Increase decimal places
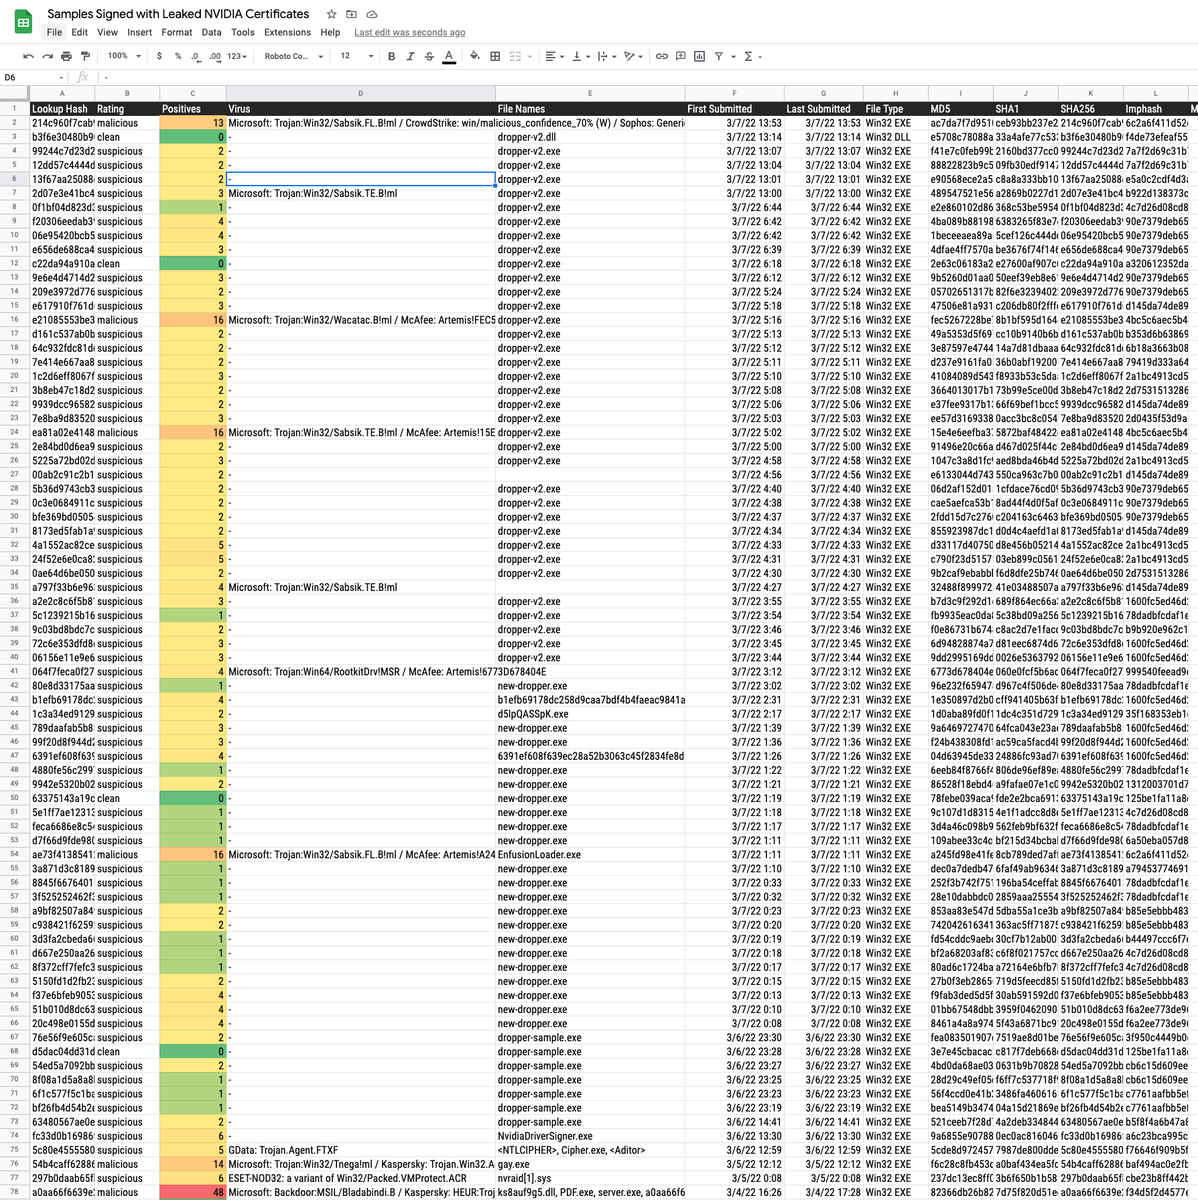 (x=215, y=56)
